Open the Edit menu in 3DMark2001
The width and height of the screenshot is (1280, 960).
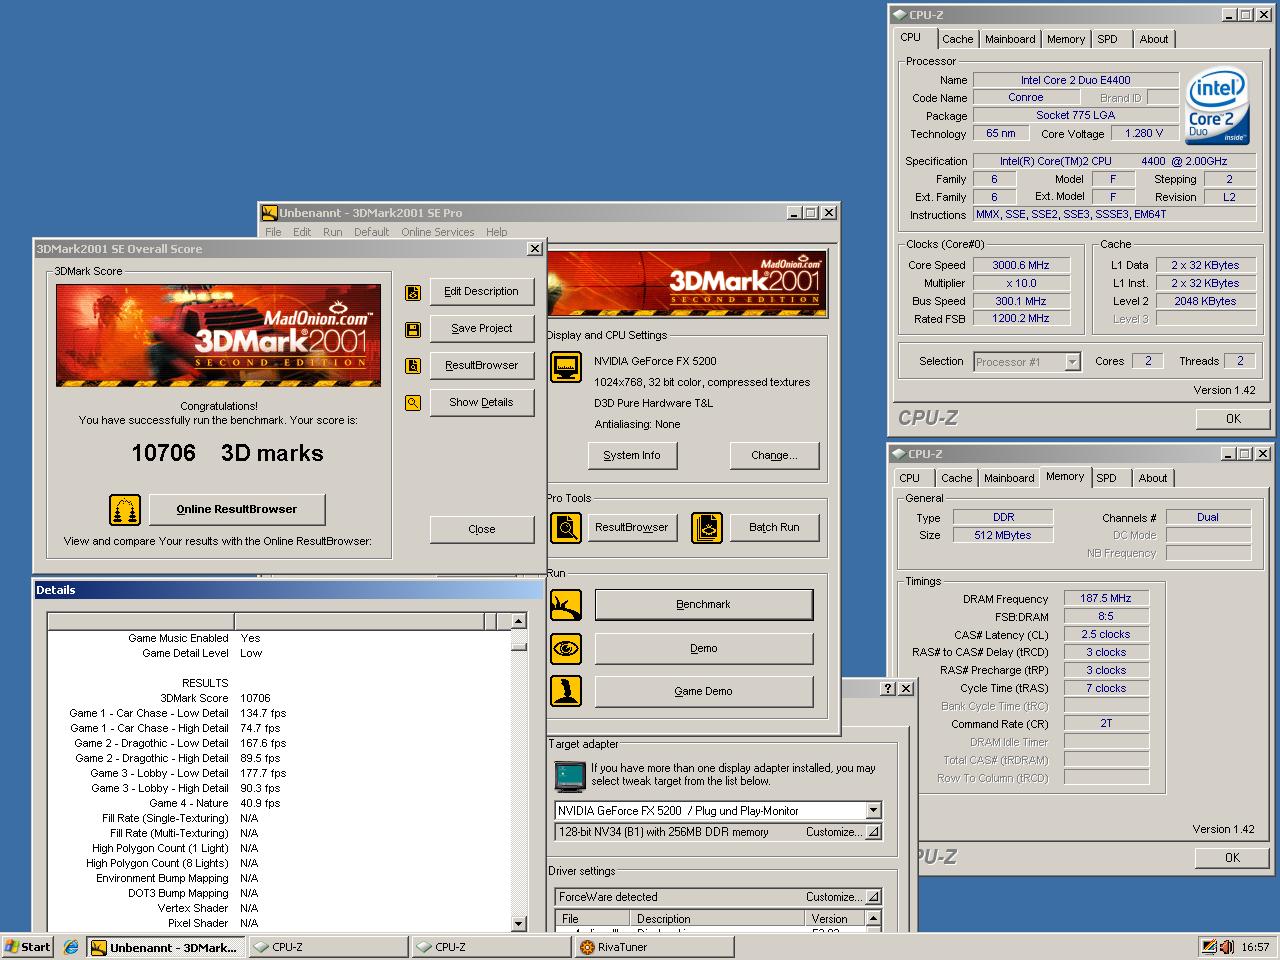(x=302, y=232)
